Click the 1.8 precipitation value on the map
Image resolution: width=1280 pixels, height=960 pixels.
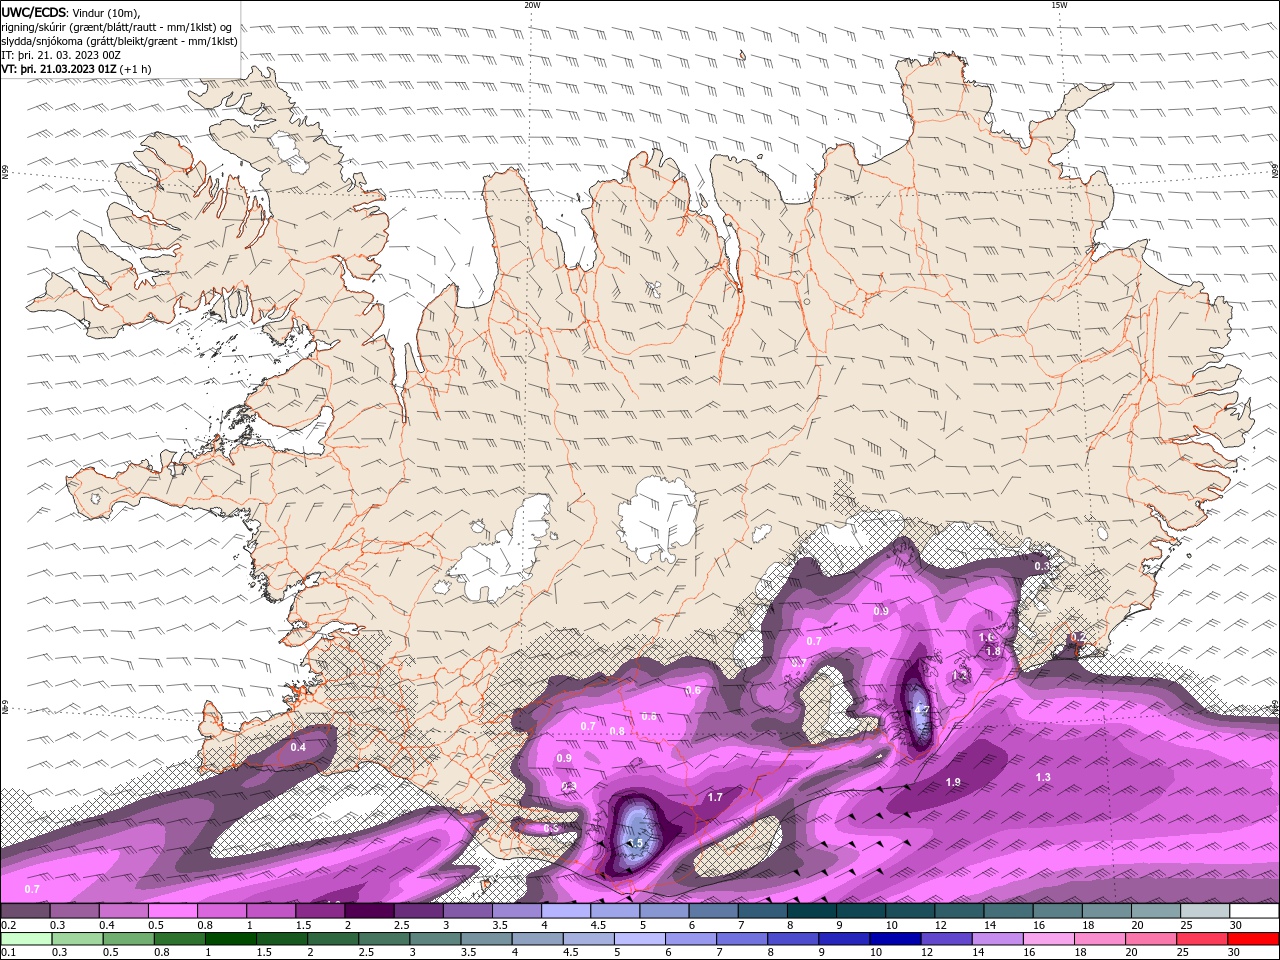pos(993,651)
